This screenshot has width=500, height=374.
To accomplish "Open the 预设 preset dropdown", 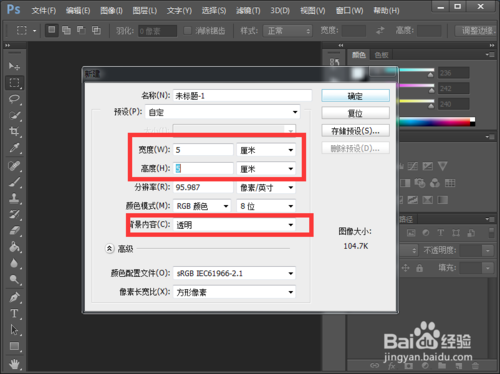I will [222, 112].
